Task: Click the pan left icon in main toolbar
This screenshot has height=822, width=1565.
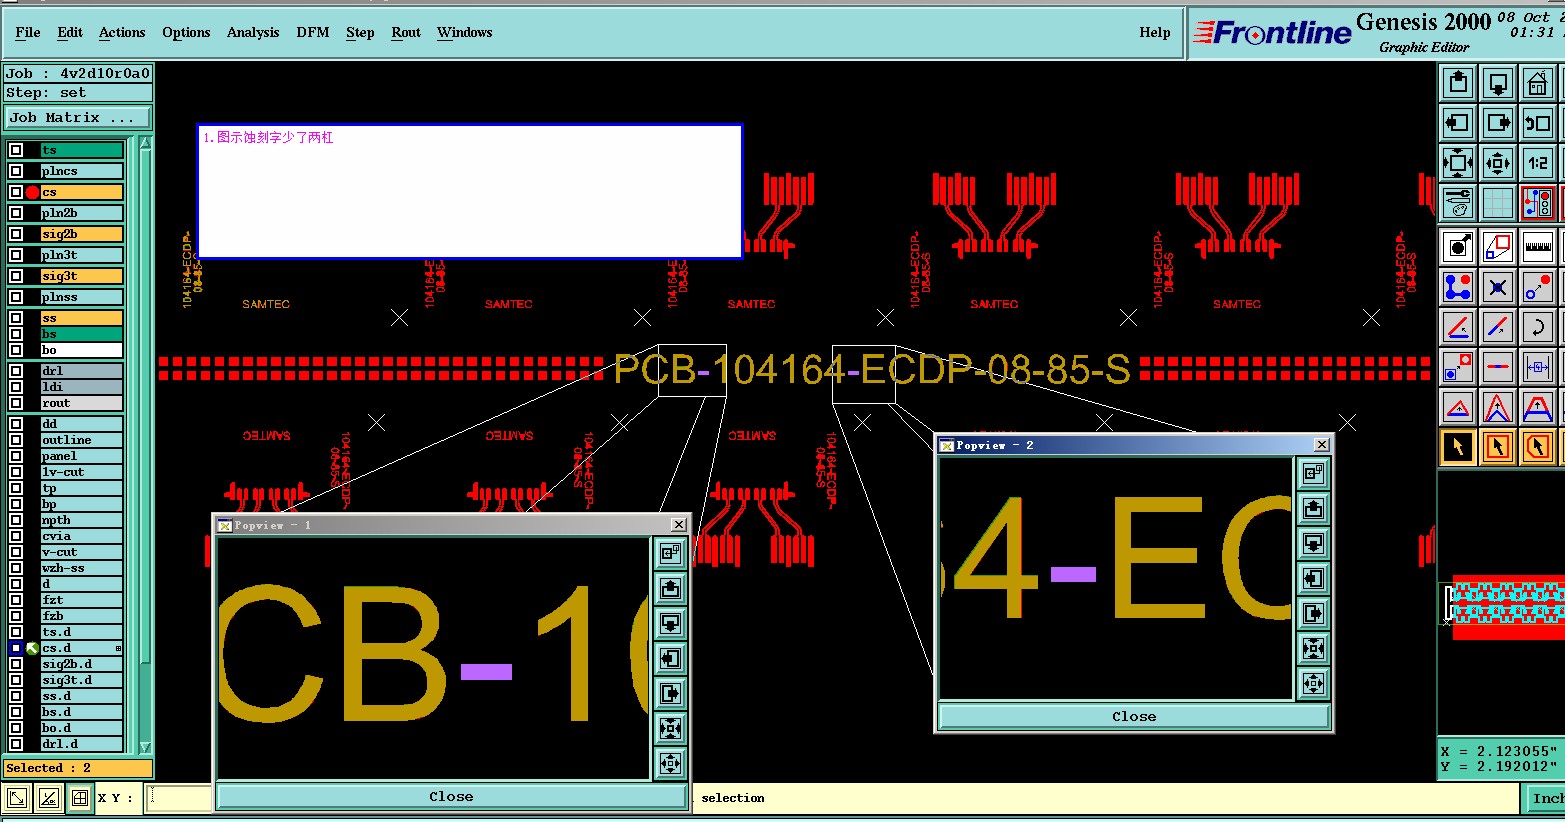Action: click(x=1458, y=123)
